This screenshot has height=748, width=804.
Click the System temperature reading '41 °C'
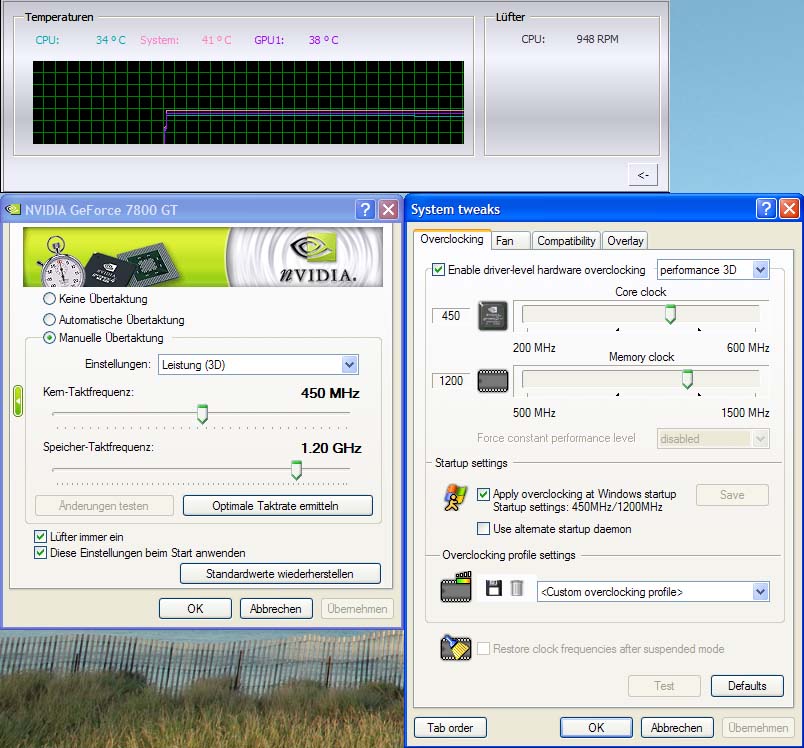(x=216, y=40)
